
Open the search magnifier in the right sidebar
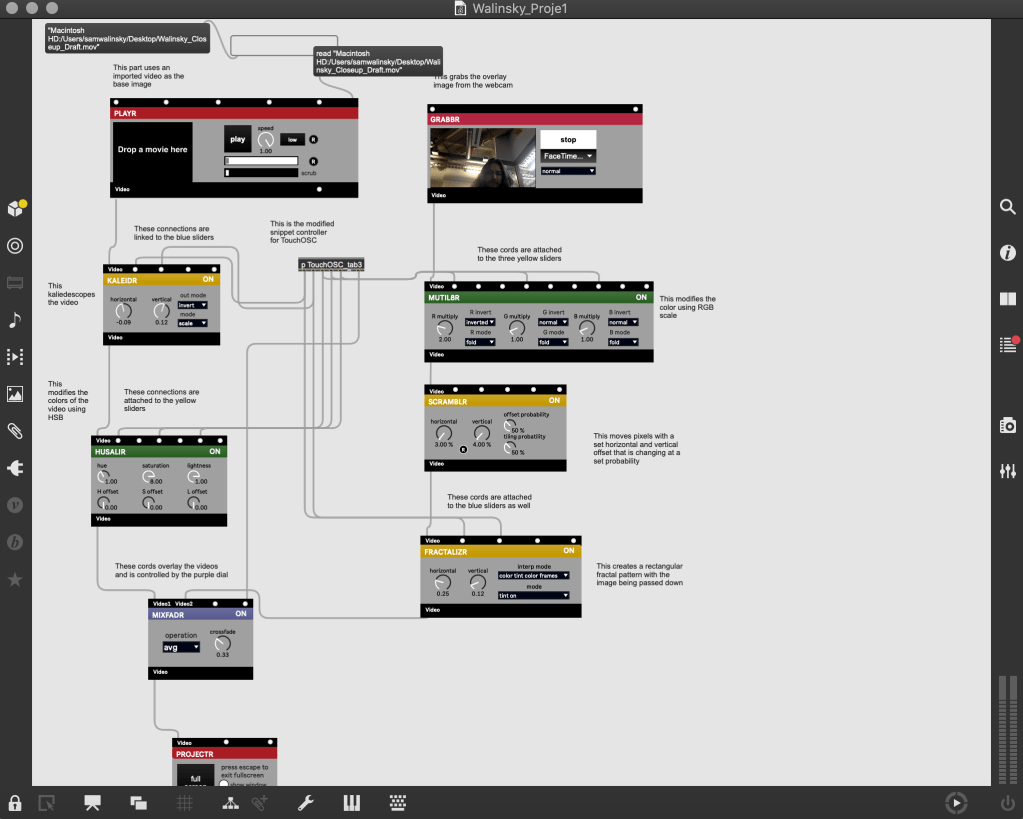pos(1007,206)
